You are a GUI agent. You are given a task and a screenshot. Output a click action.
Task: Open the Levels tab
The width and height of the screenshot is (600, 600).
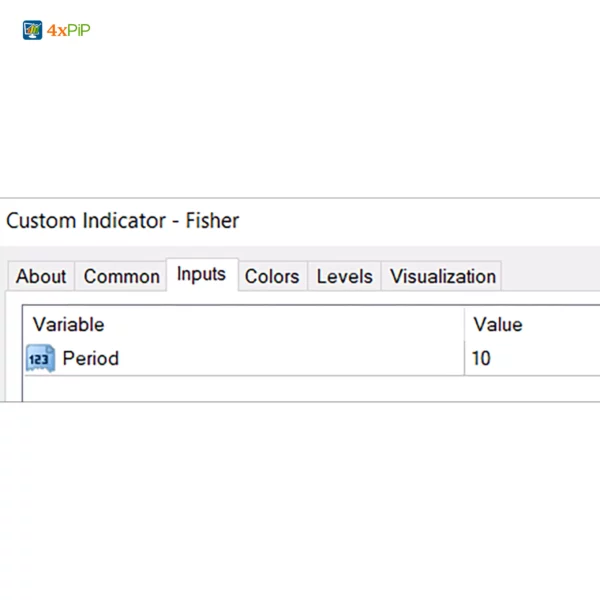(344, 277)
